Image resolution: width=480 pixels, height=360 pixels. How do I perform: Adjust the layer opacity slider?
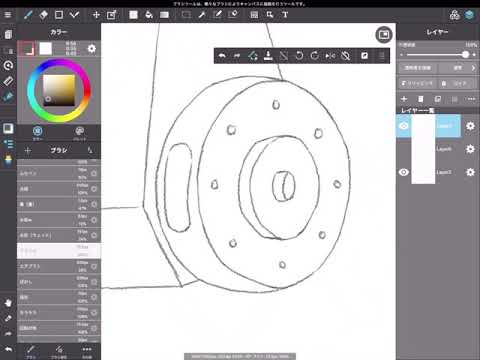click(x=436, y=55)
